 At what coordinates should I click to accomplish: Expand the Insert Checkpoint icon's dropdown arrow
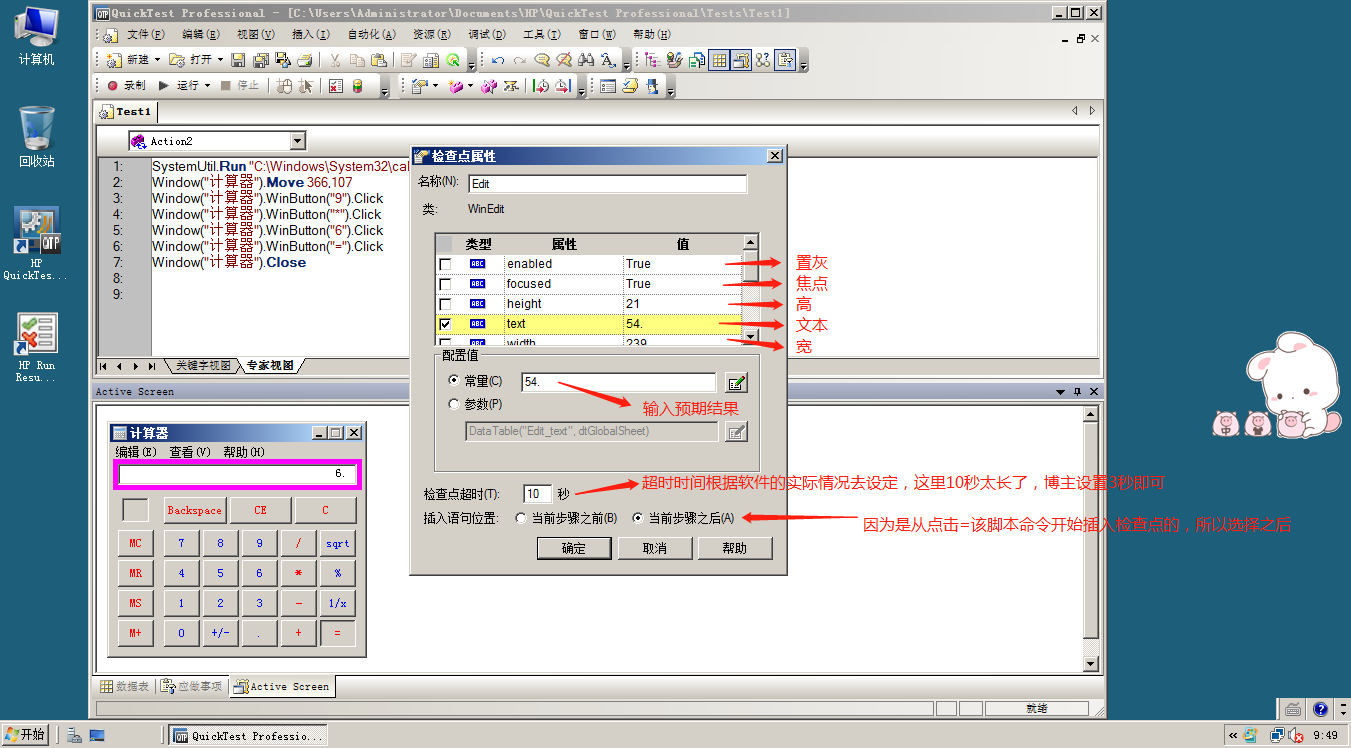coord(435,85)
